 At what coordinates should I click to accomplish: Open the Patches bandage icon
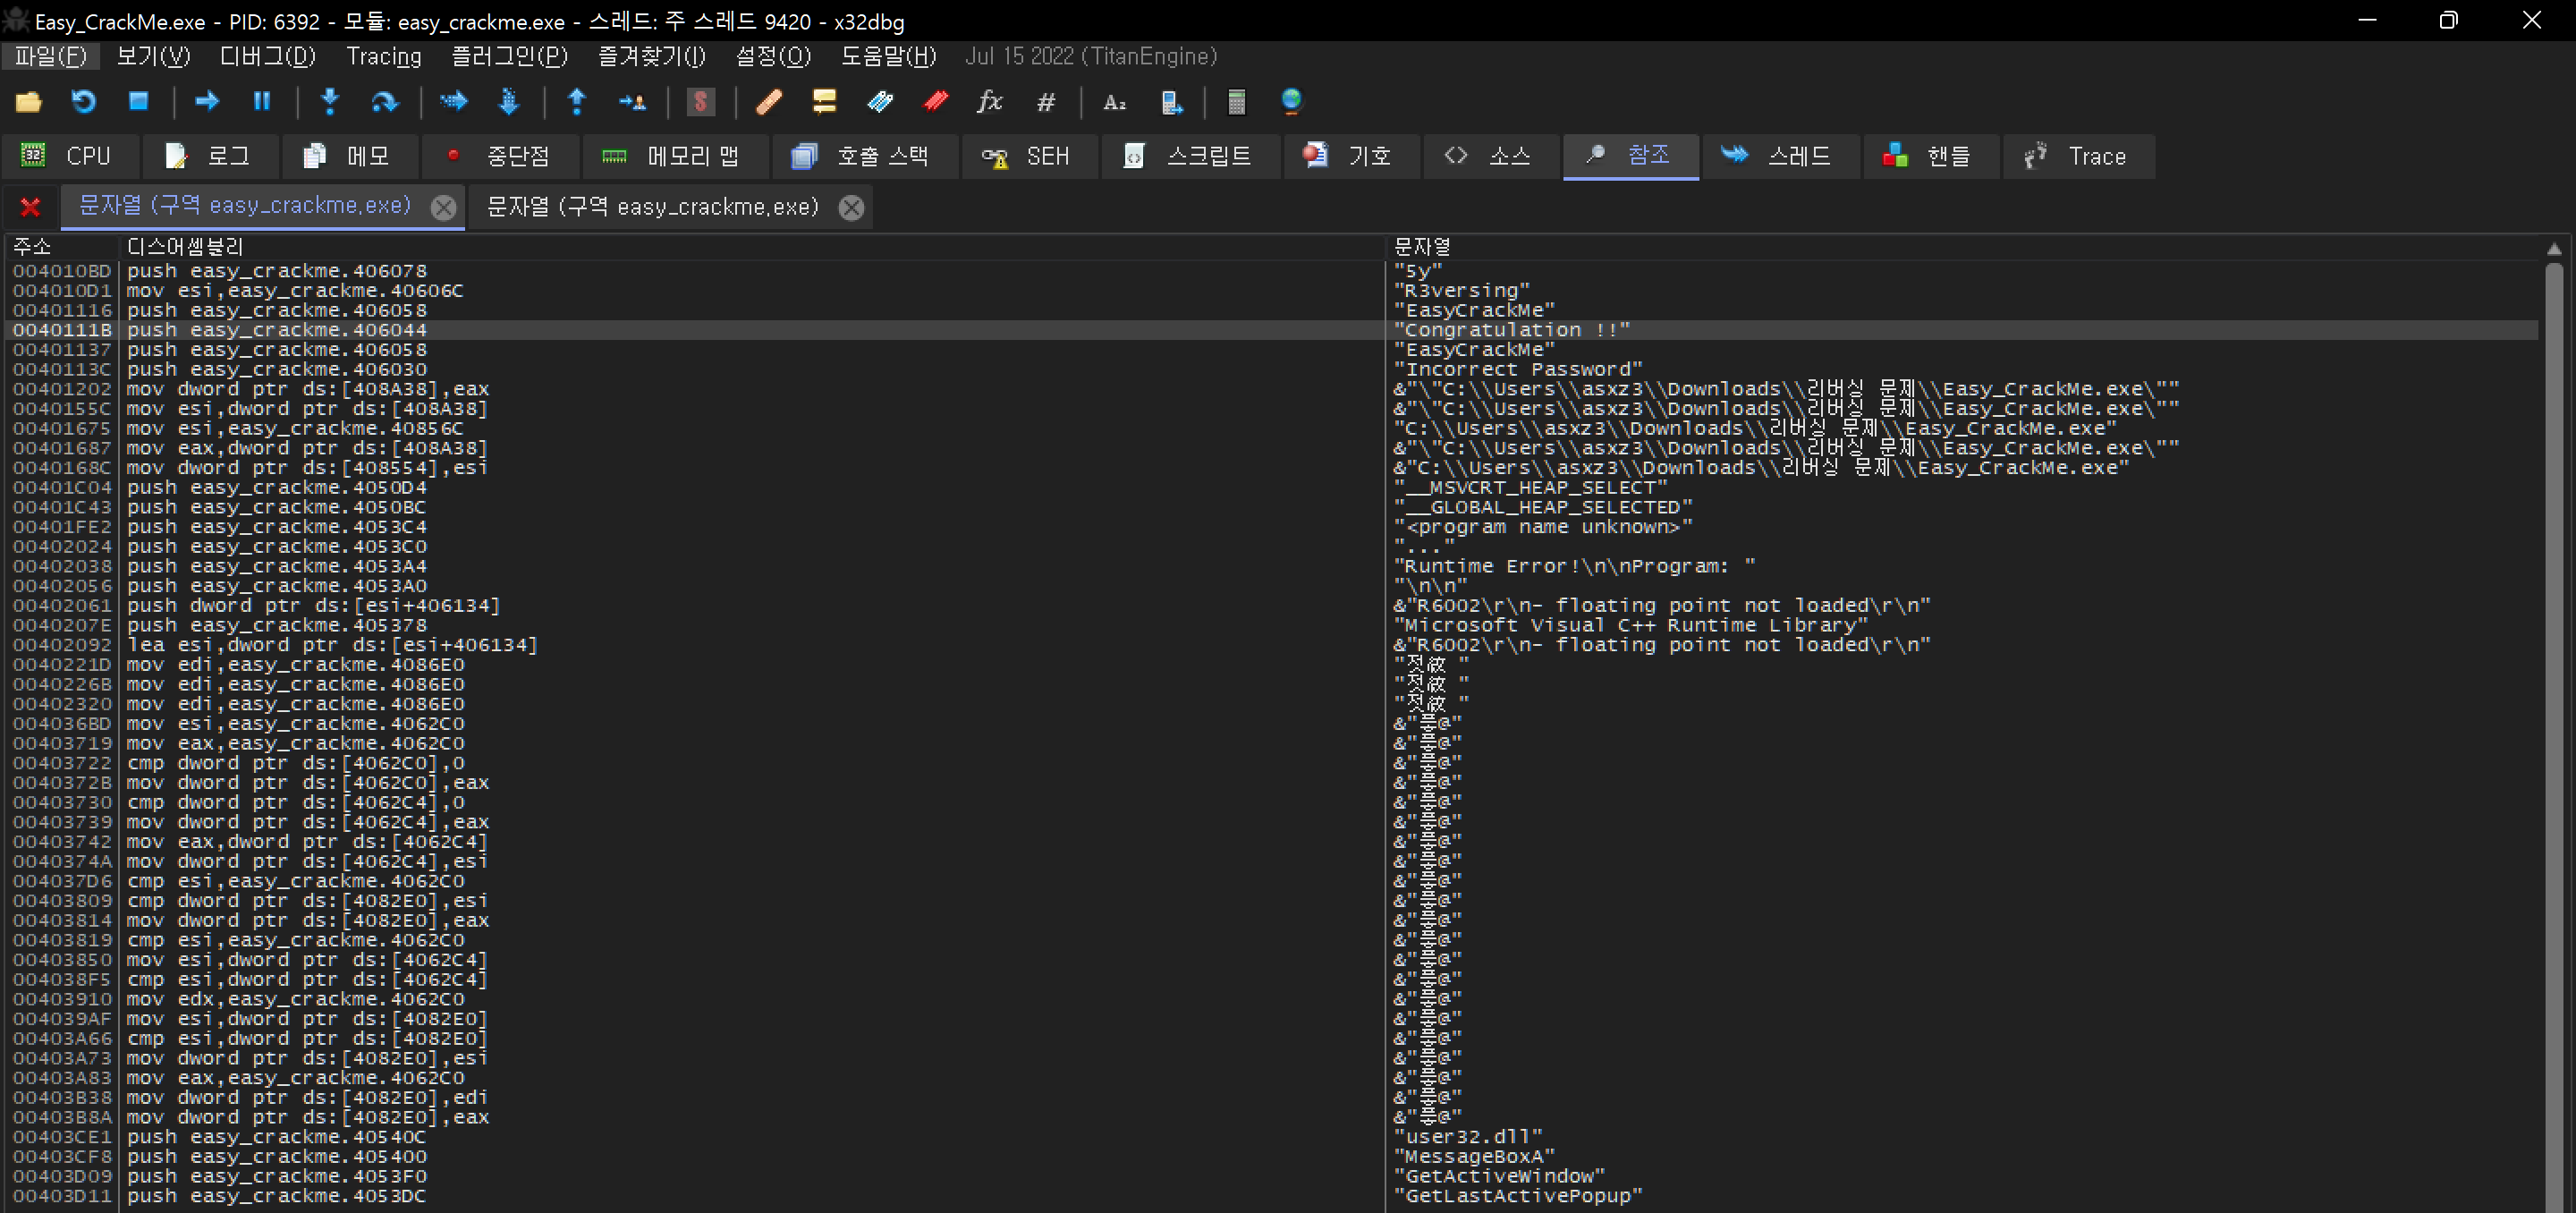pyautogui.click(x=769, y=102)
